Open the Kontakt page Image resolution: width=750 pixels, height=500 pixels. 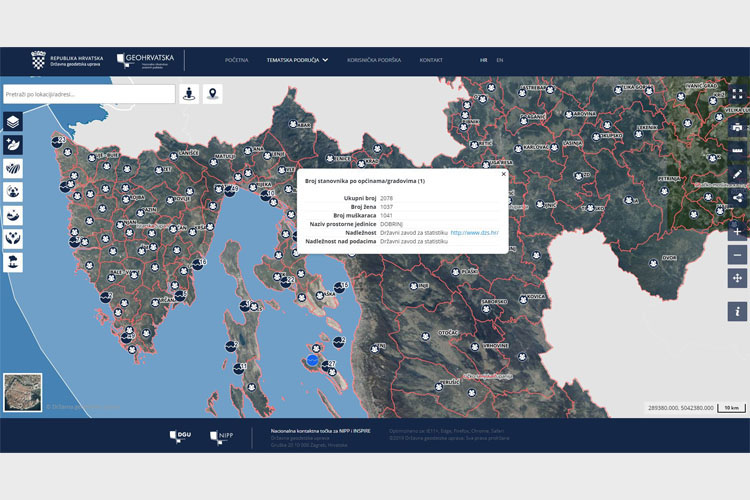tap(431, 60)
